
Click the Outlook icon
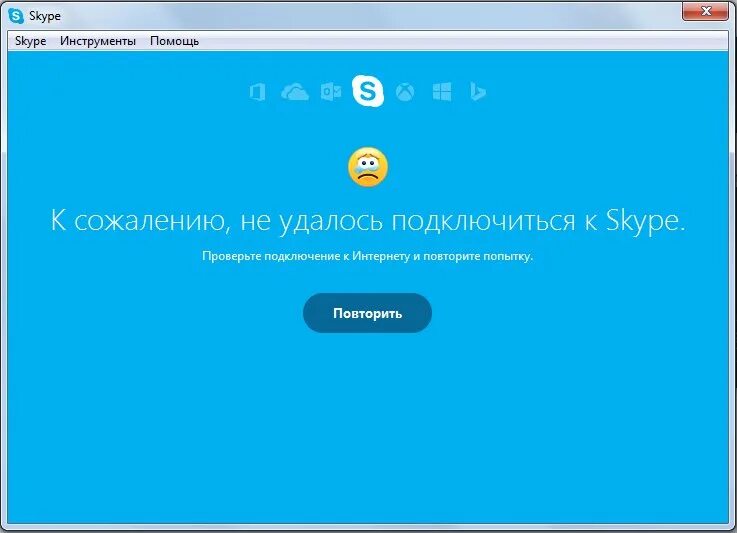(x=331, y=92)
